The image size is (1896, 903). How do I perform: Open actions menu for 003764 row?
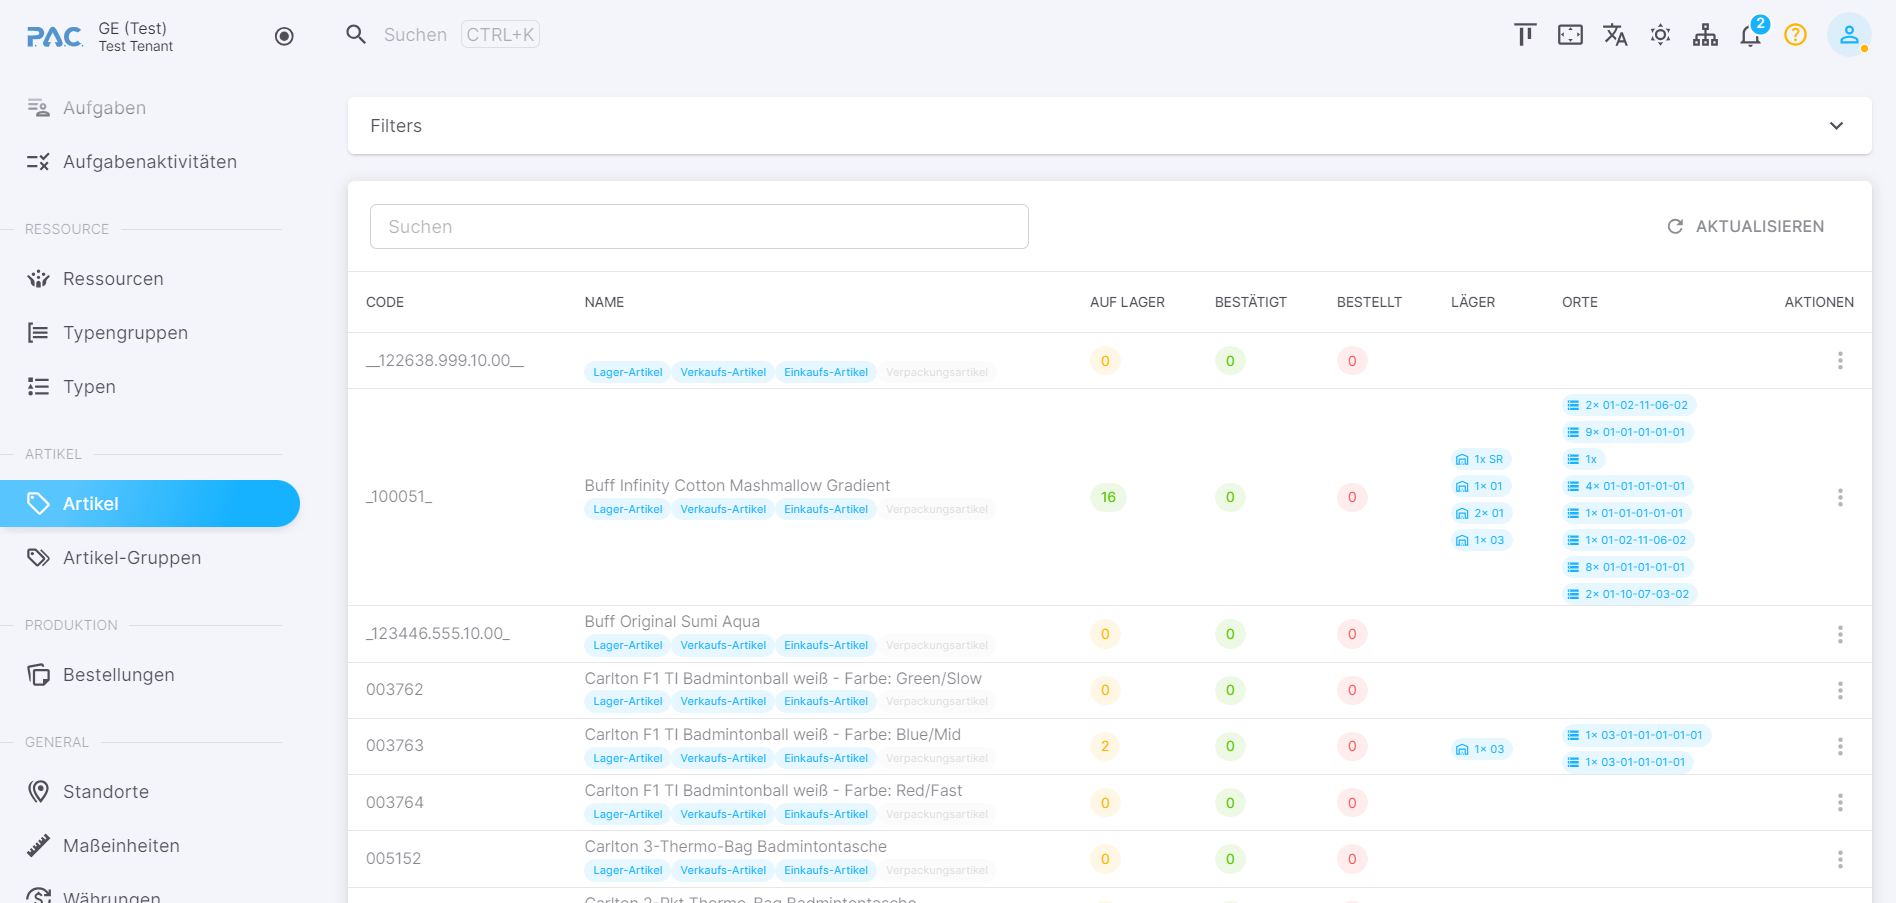tap(1840, 803)
